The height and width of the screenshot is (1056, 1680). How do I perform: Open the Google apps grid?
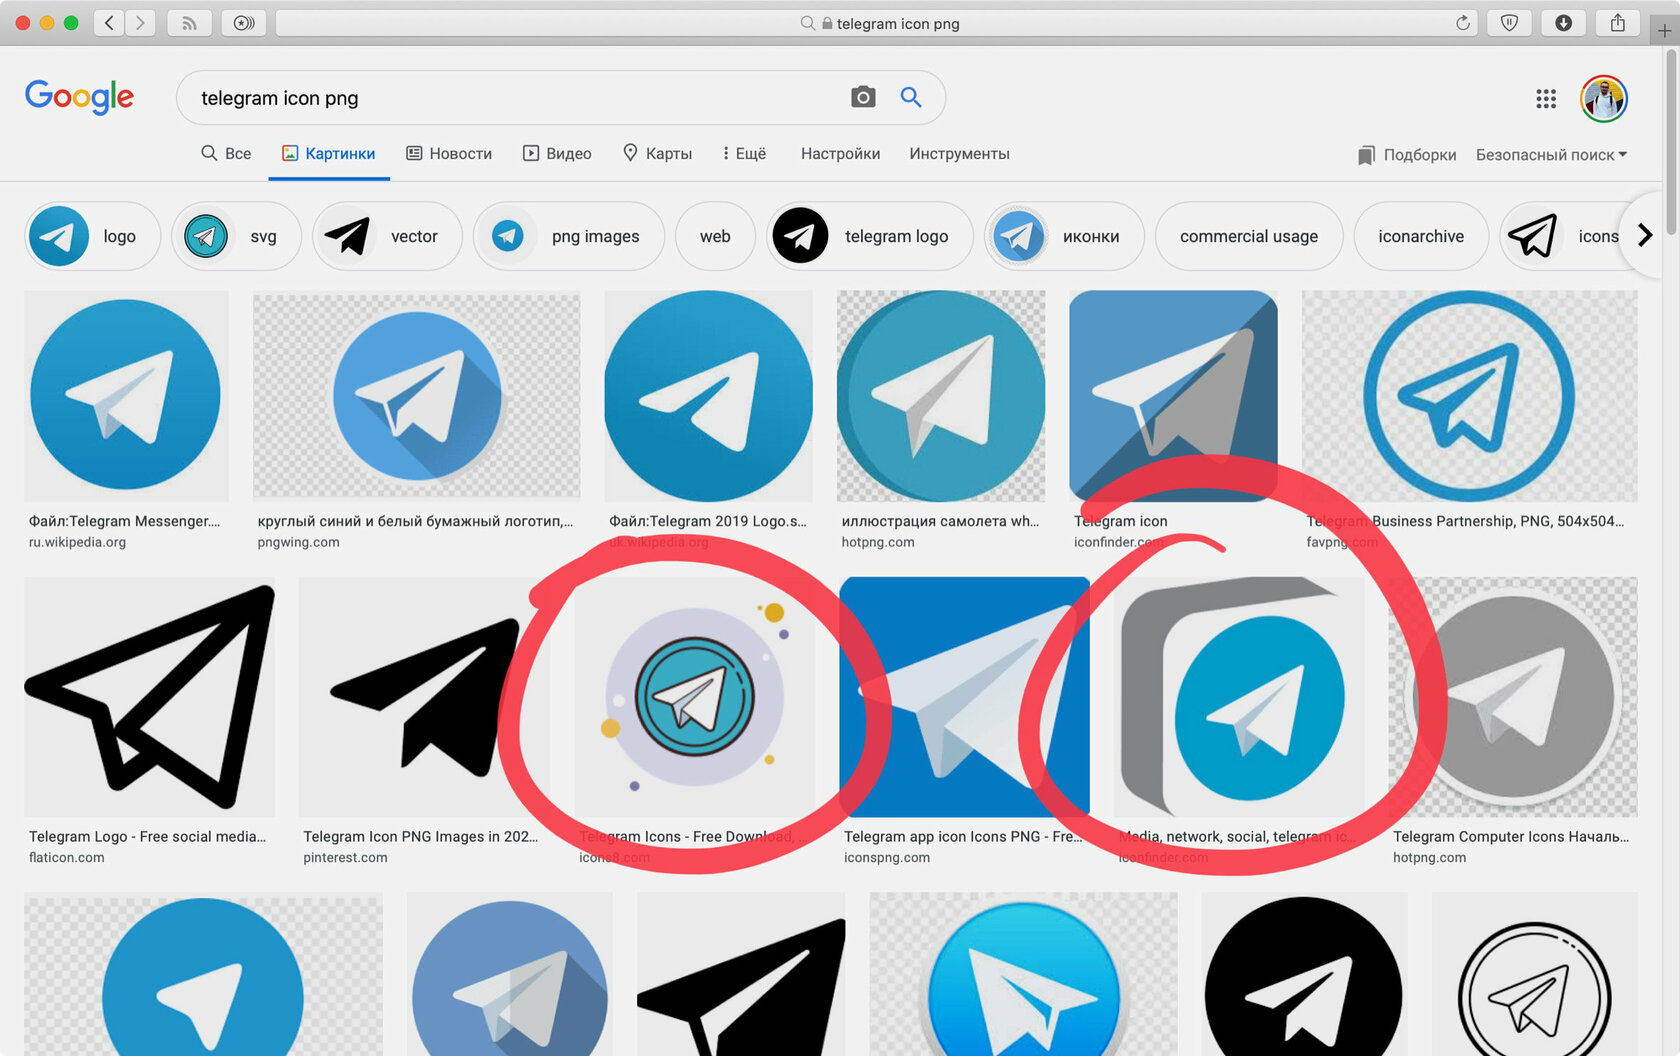click(1546, 98)
